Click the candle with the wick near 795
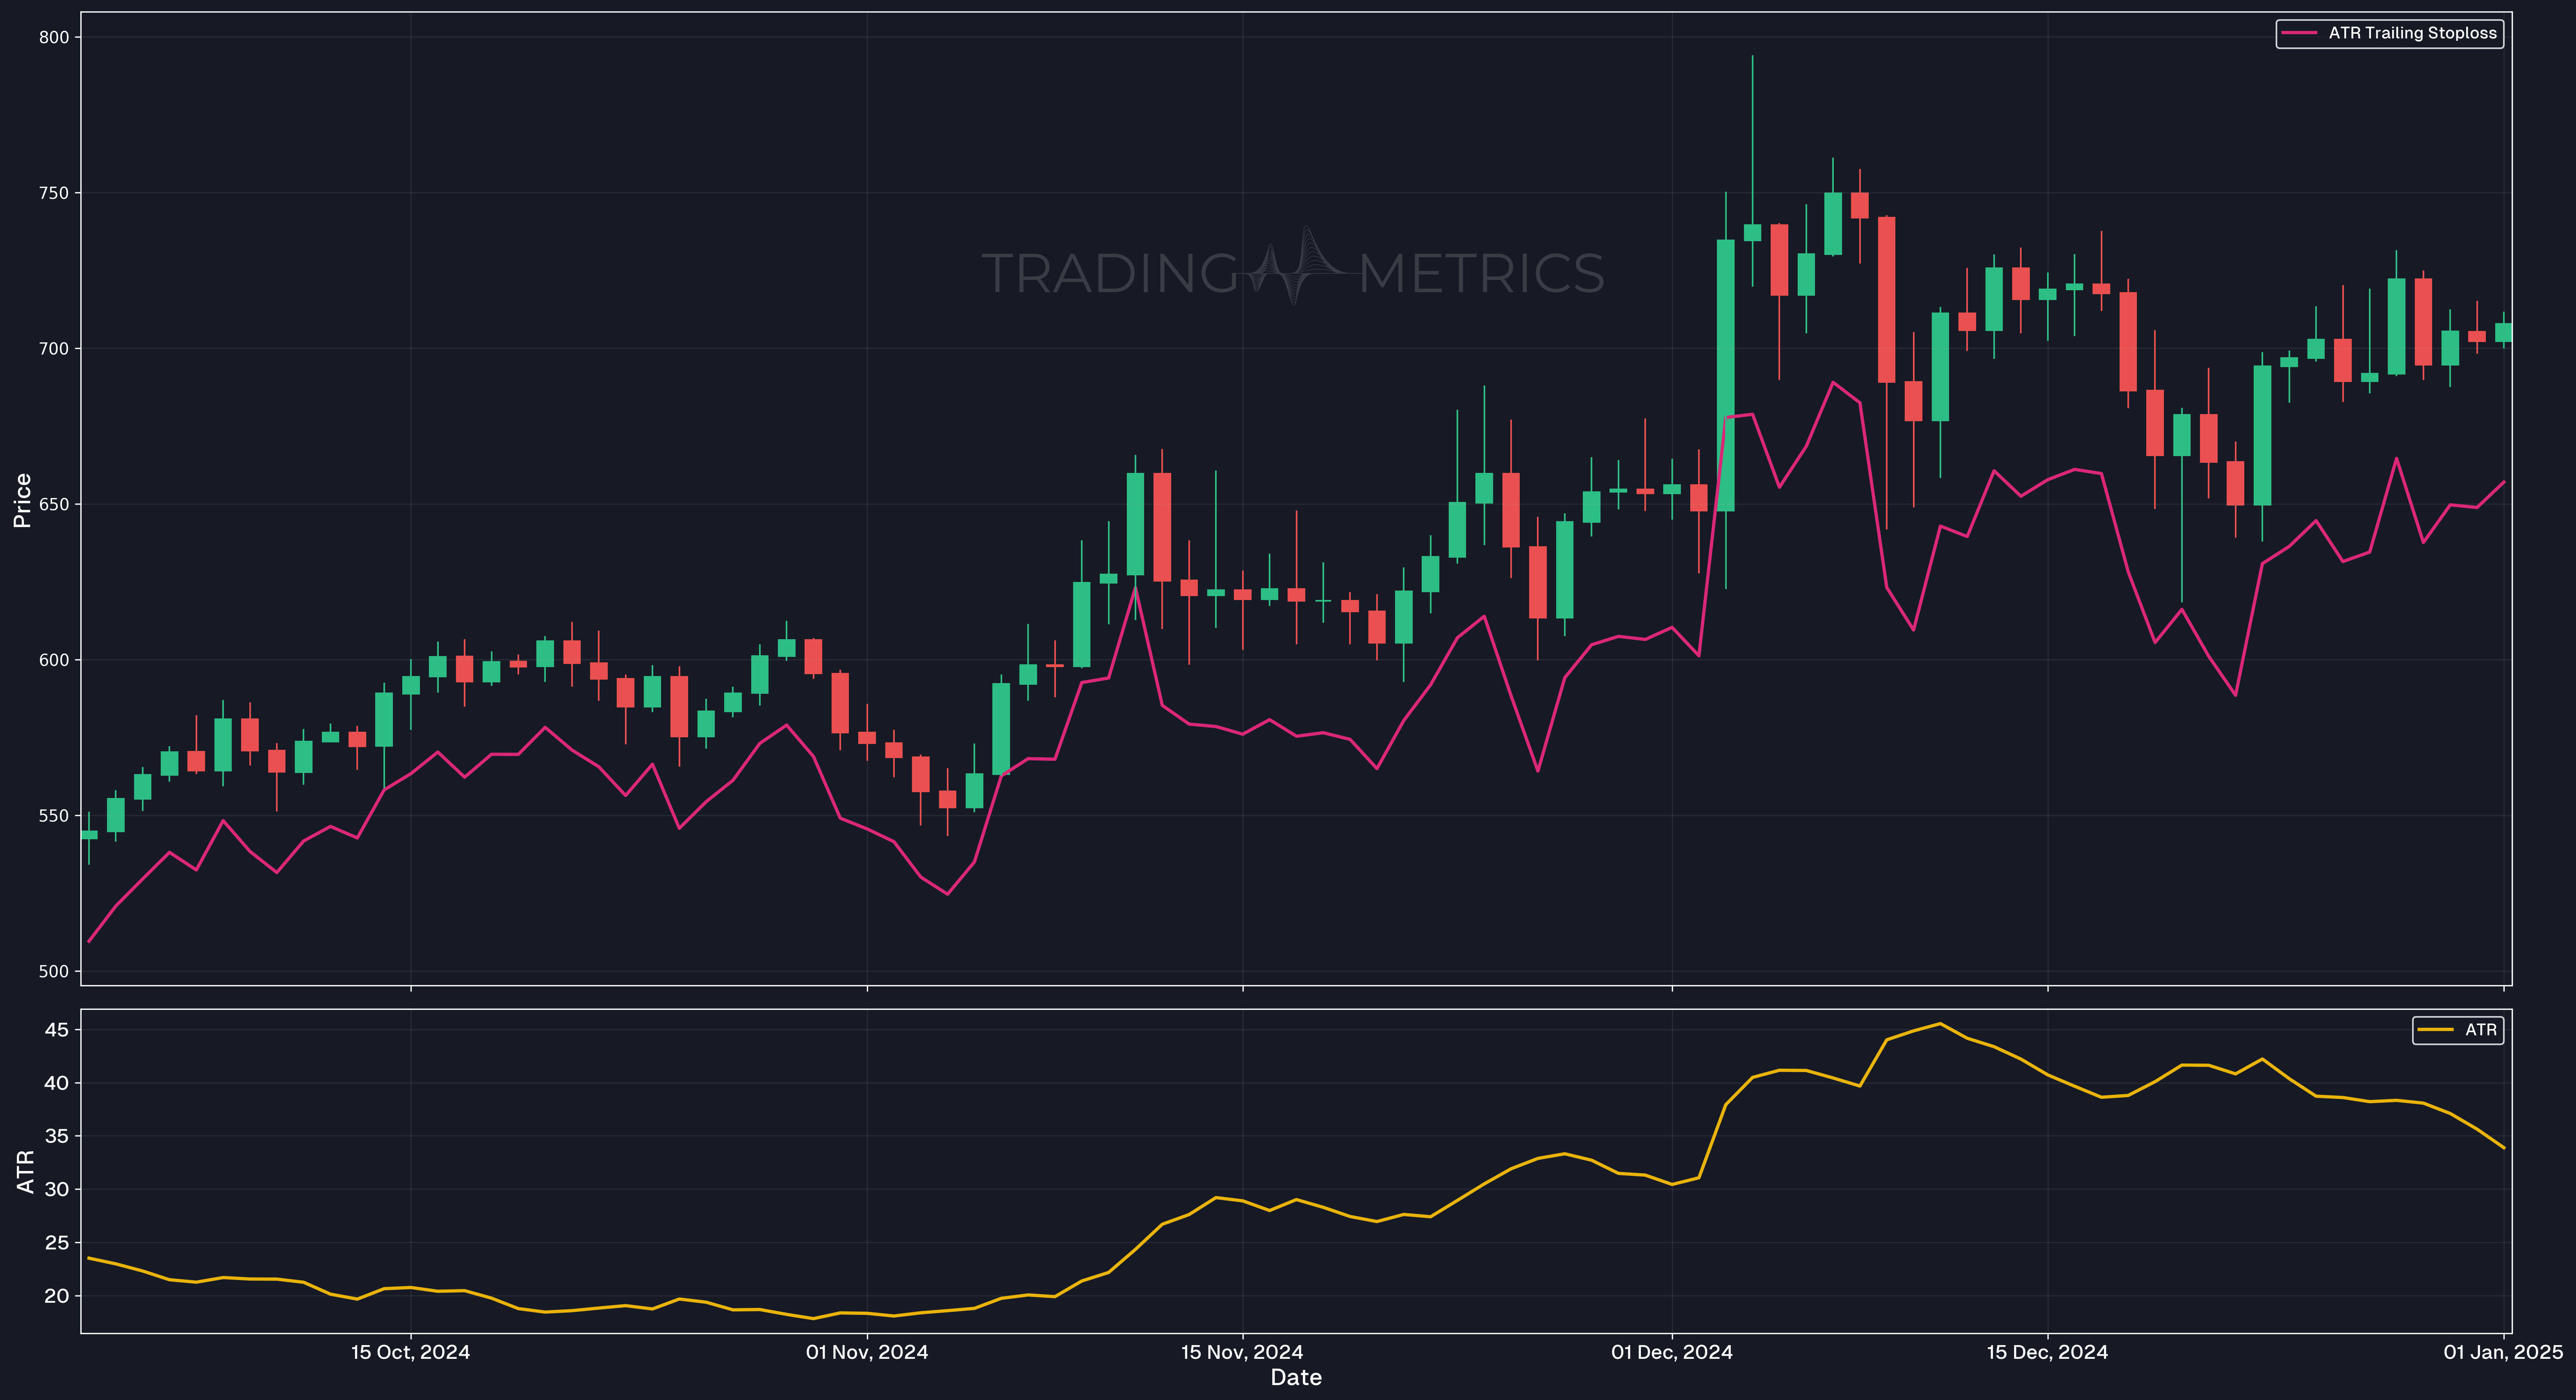This screenshot has height=1400, width=2576. [x=1752, y=232]
